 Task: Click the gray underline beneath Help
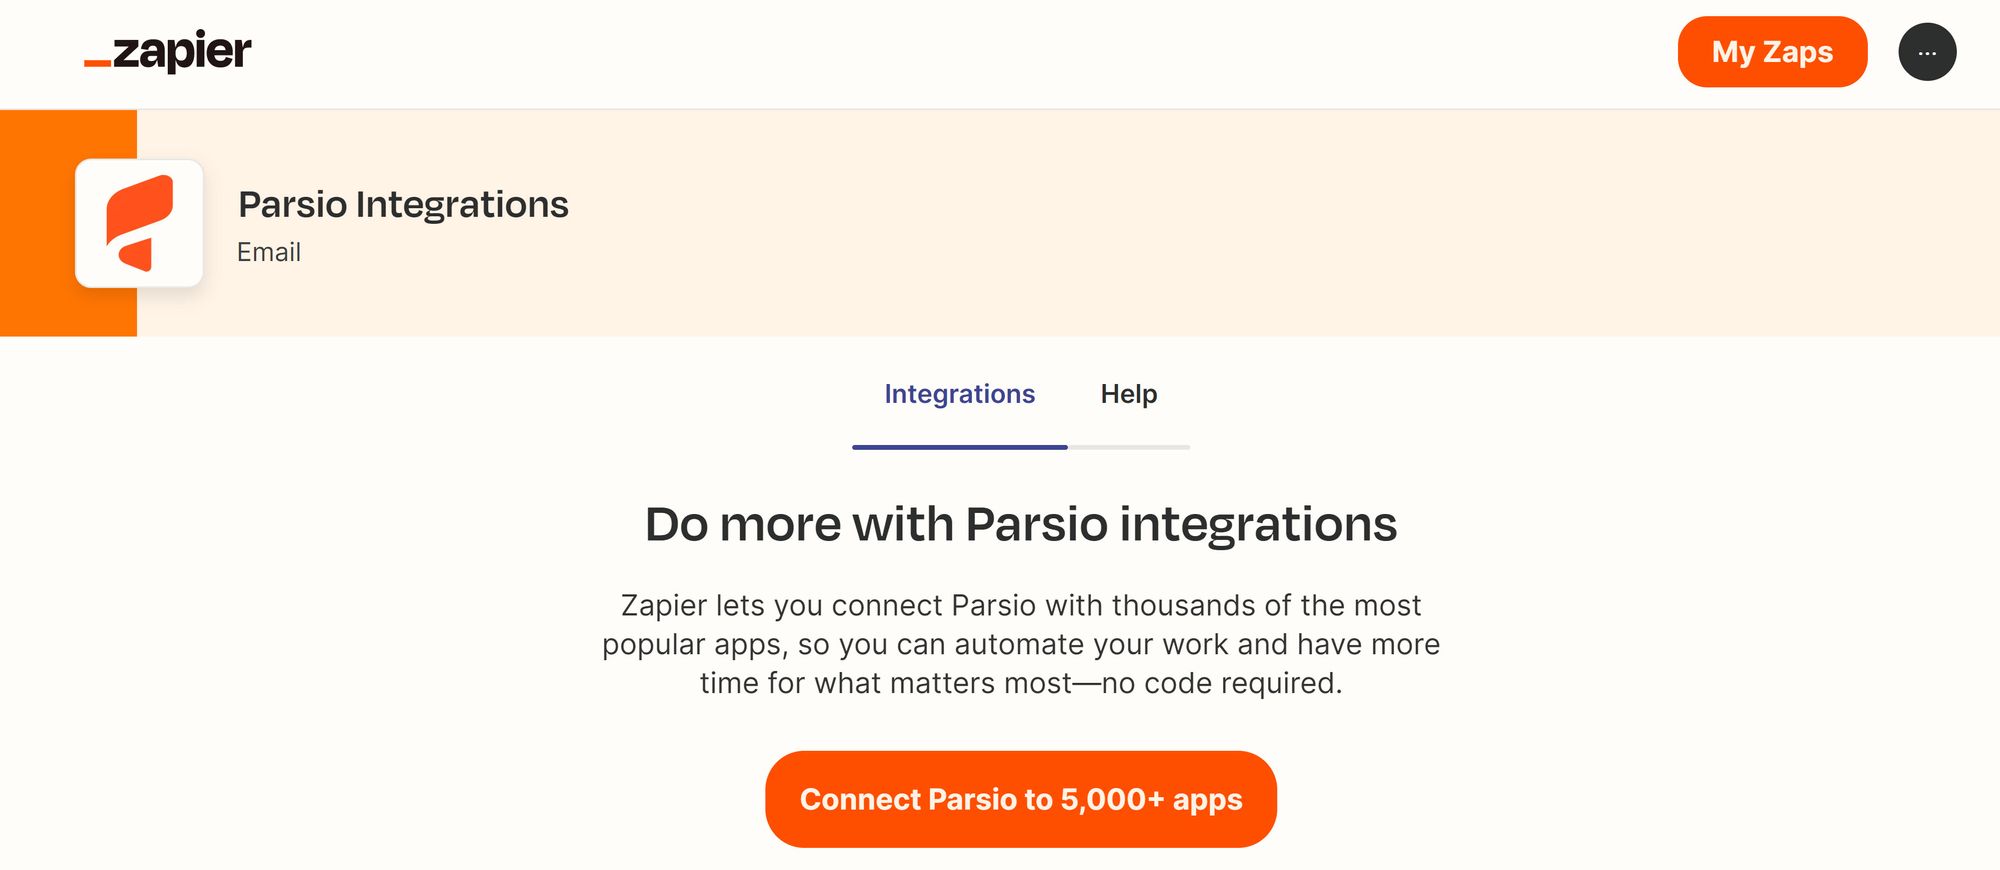pyautogui.click(x=1129, y=447)
